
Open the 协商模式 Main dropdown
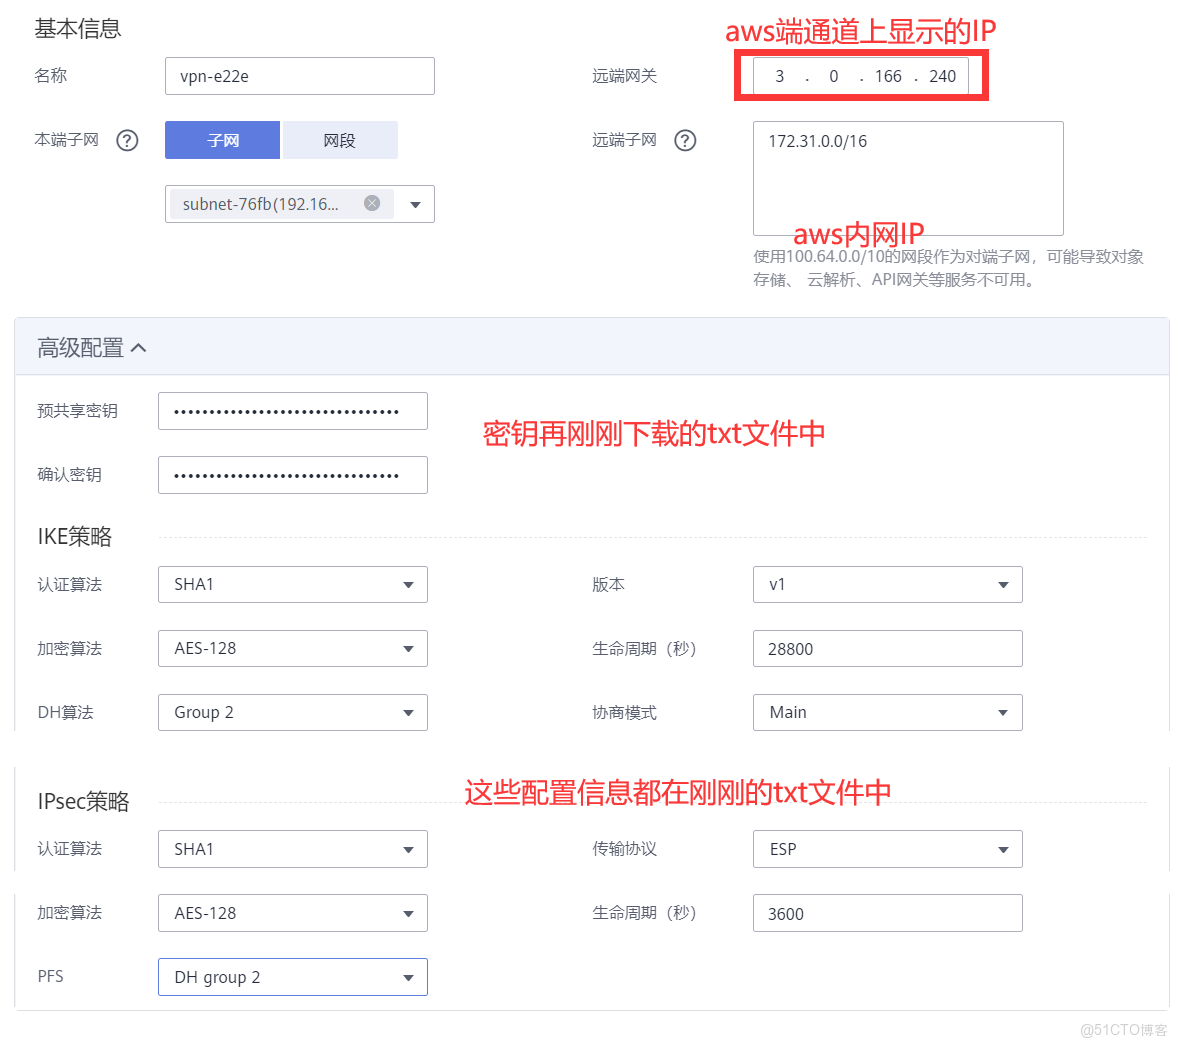pos(887,712)
